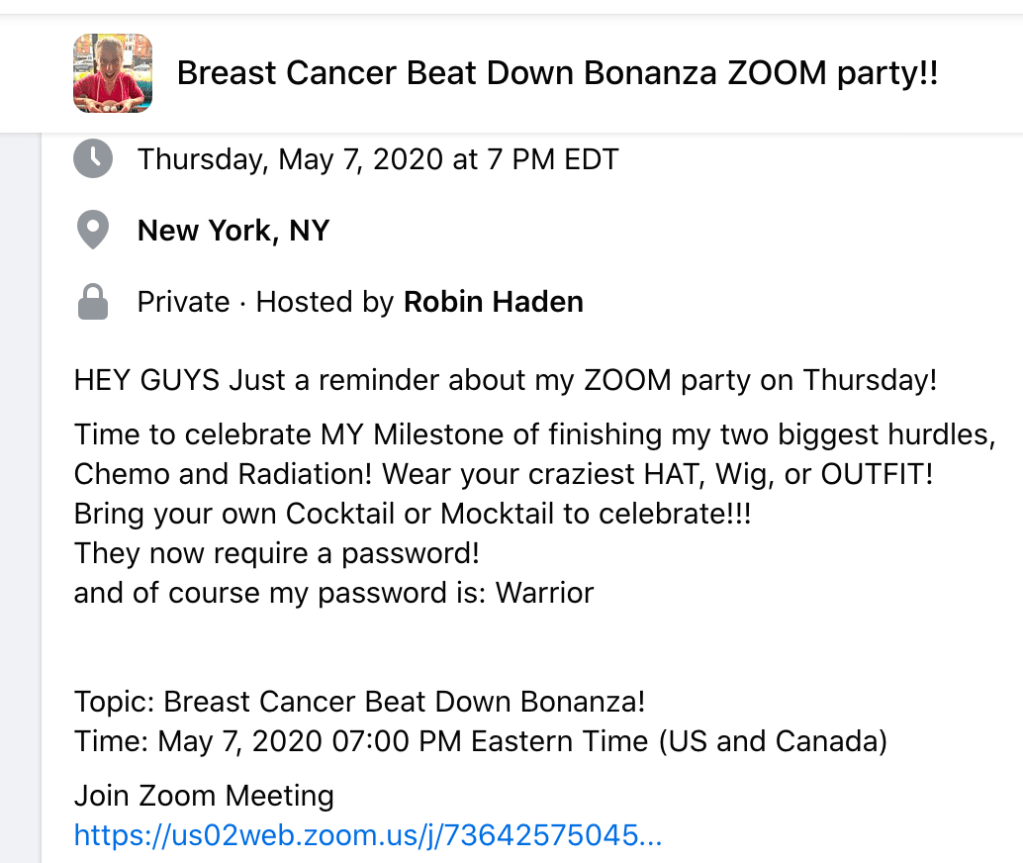1023x863 pixels.
Task: Click the password word Warrior
Action: 545,593
